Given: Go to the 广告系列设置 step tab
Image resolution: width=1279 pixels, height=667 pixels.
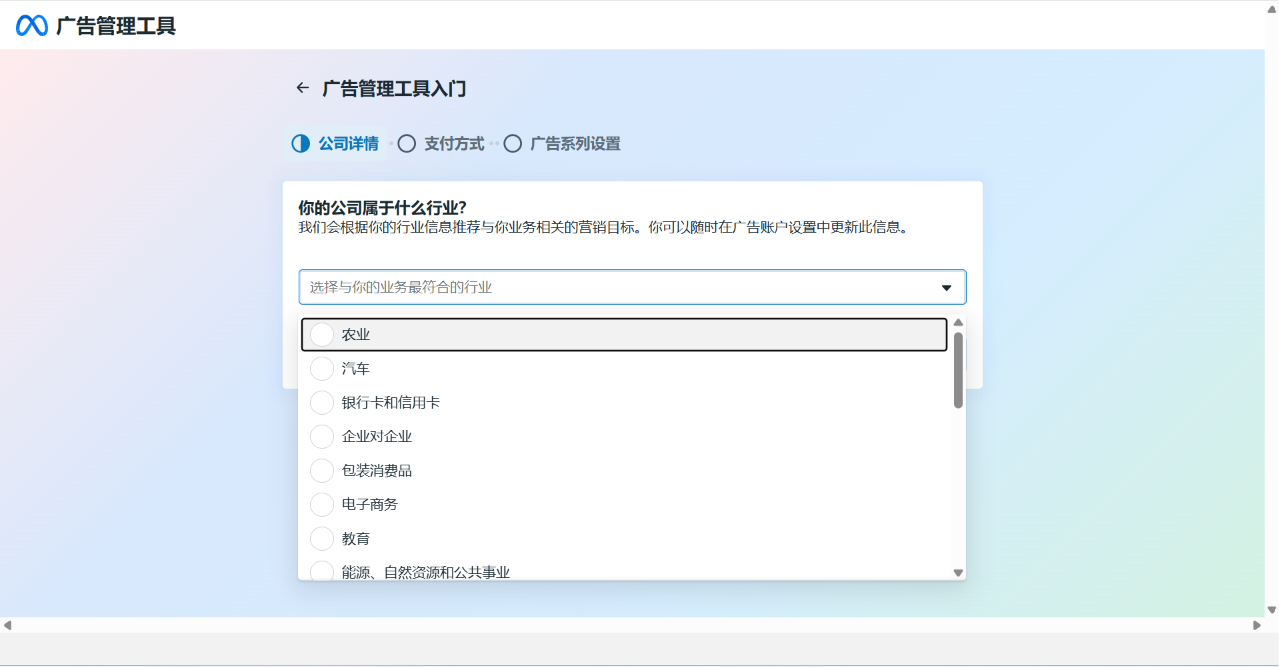Looking at the screenshot, I should click(562, 144).
